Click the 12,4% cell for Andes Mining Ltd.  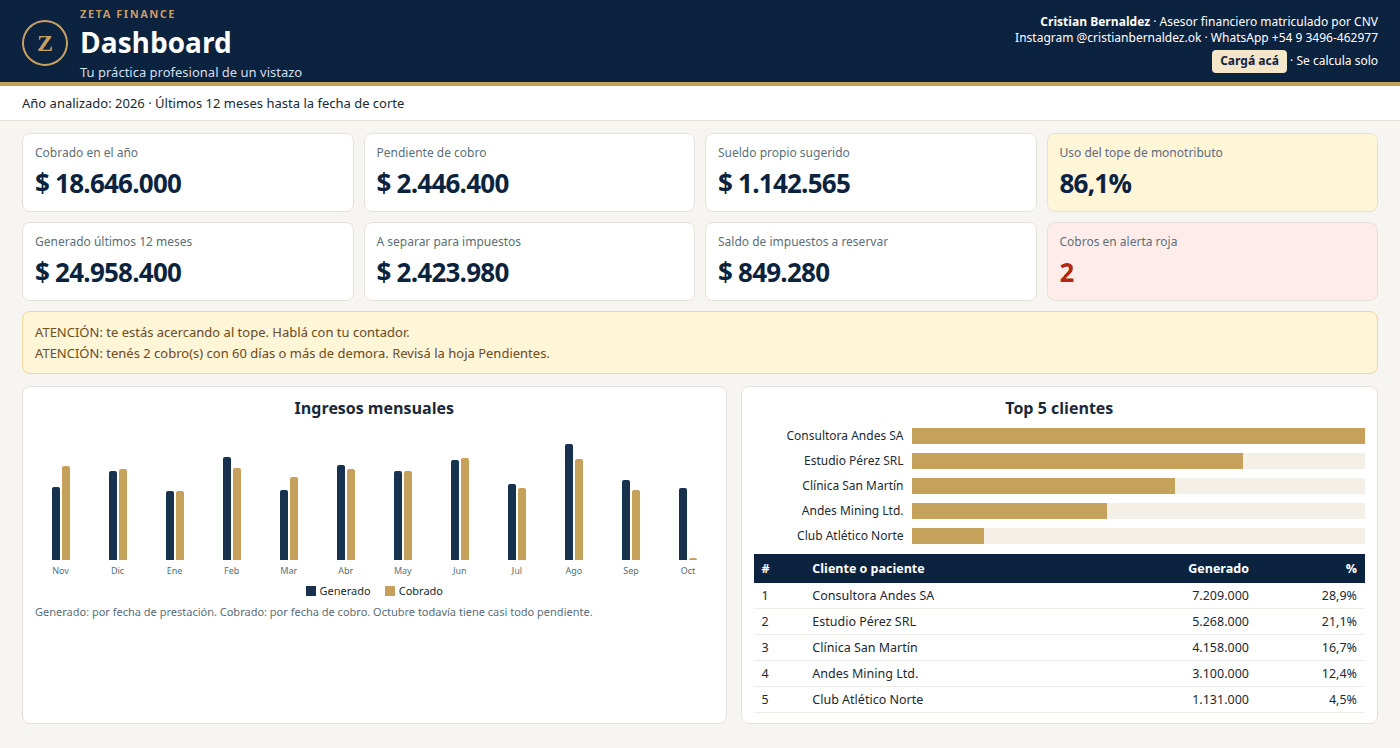1339,674
